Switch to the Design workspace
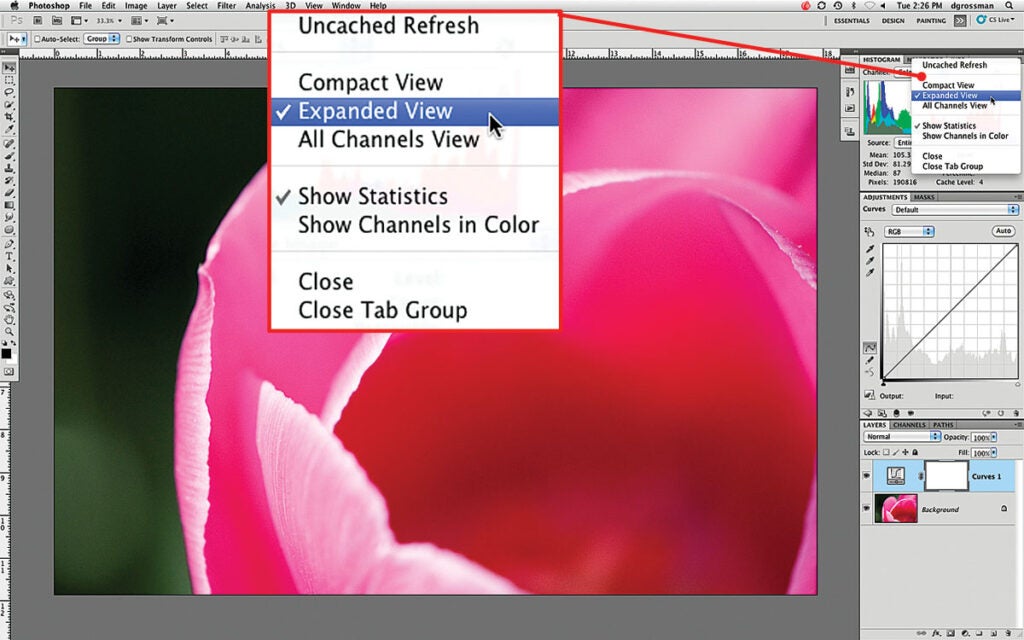Viewport: 1024px width, 640px height. coord(893,21)
